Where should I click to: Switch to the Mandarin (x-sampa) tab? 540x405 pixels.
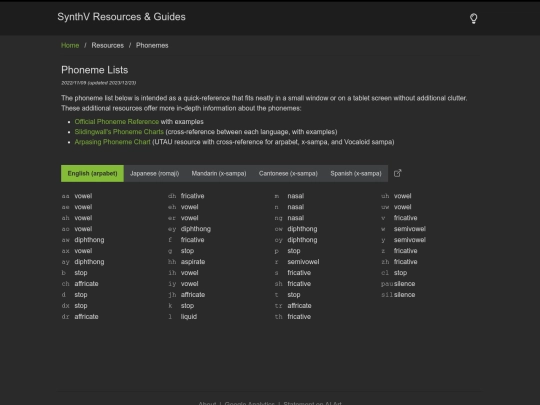click(x=219, y=174)
